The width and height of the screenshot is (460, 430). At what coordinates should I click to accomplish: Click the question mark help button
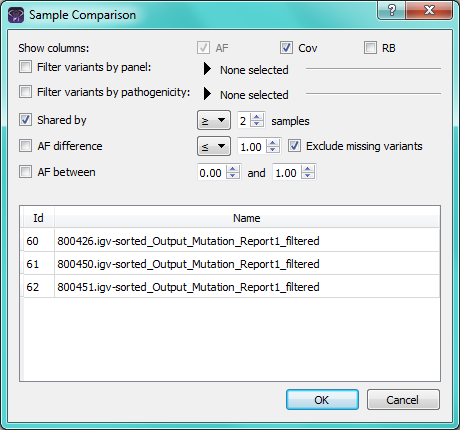(x=392, y=10)
